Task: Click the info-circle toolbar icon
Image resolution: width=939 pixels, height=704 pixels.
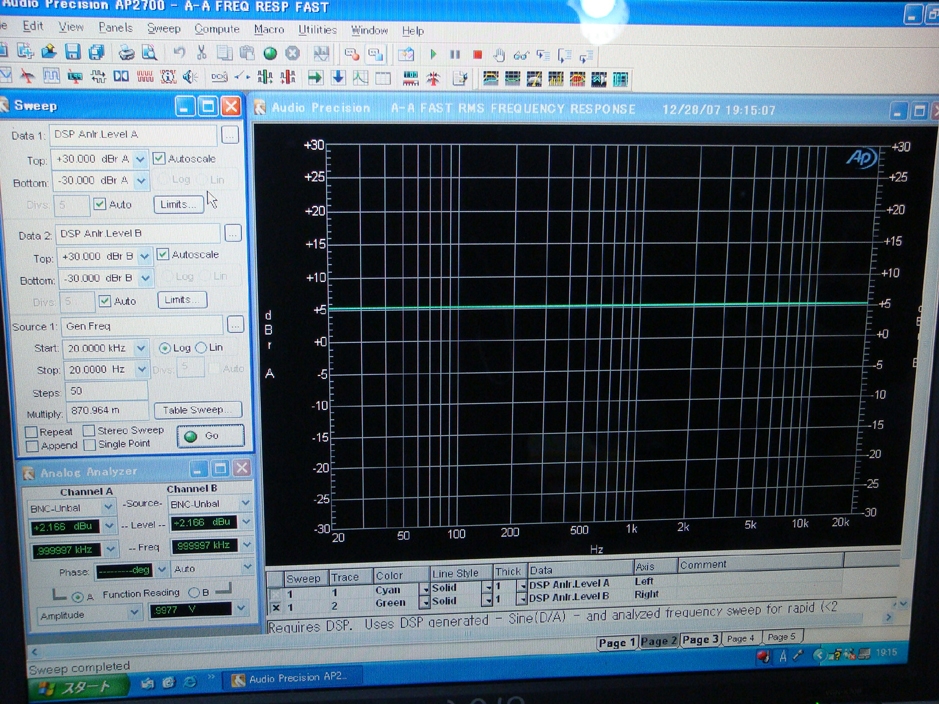Action: click(x=168, y=77)
